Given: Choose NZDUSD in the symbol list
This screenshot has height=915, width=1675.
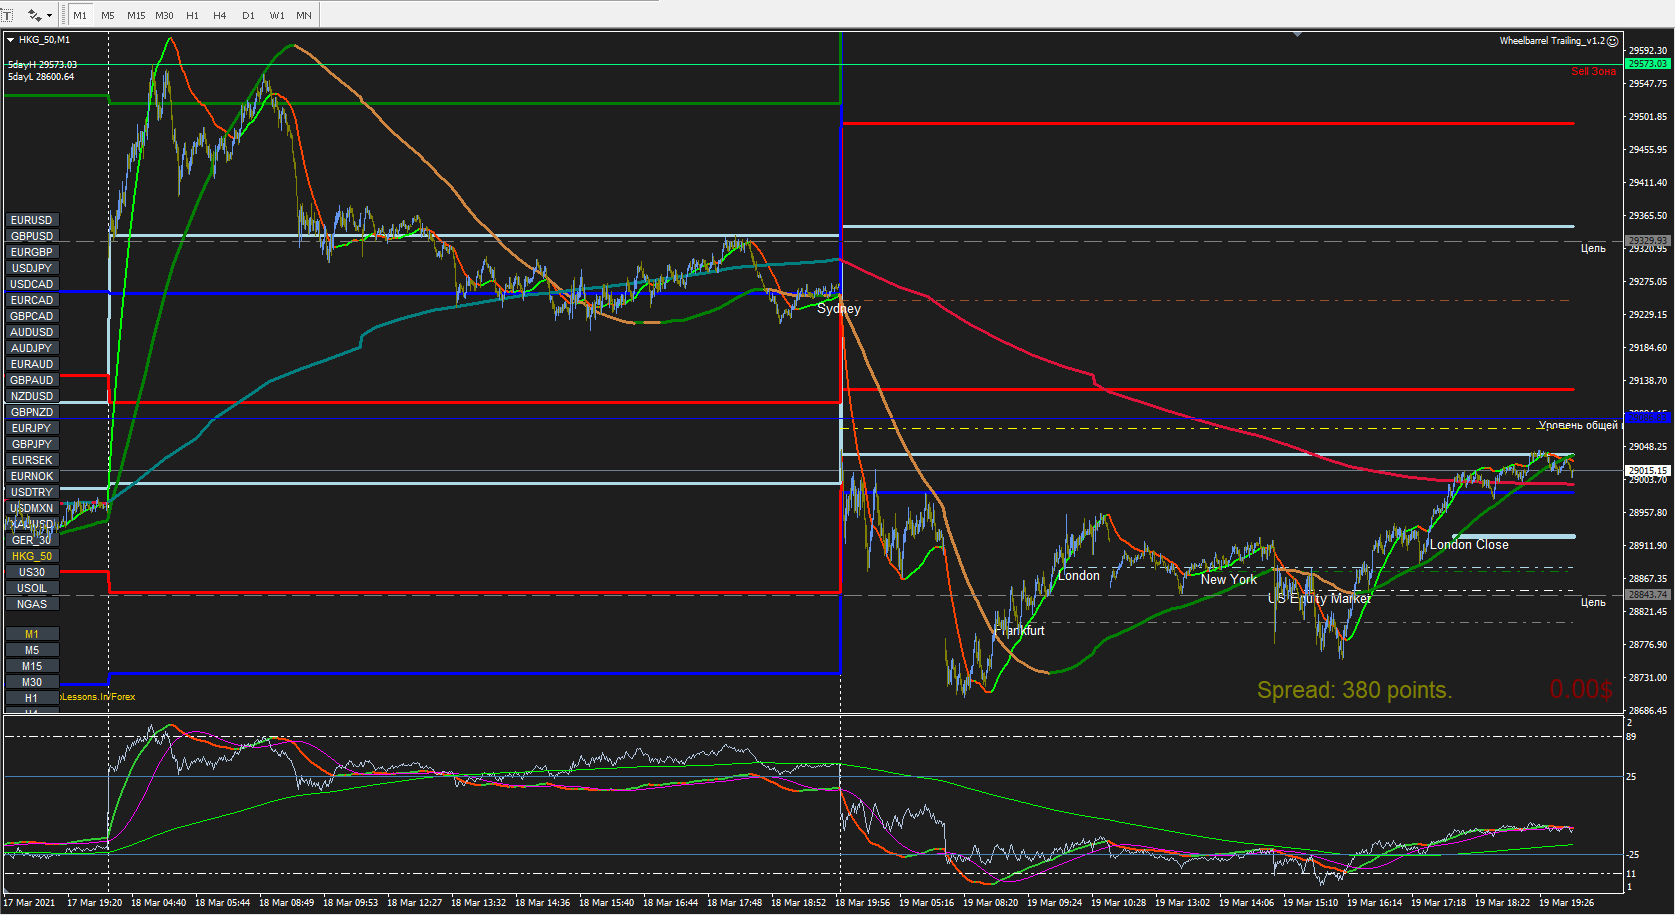Looking at the screenshot, I should (x=32, y=396).
